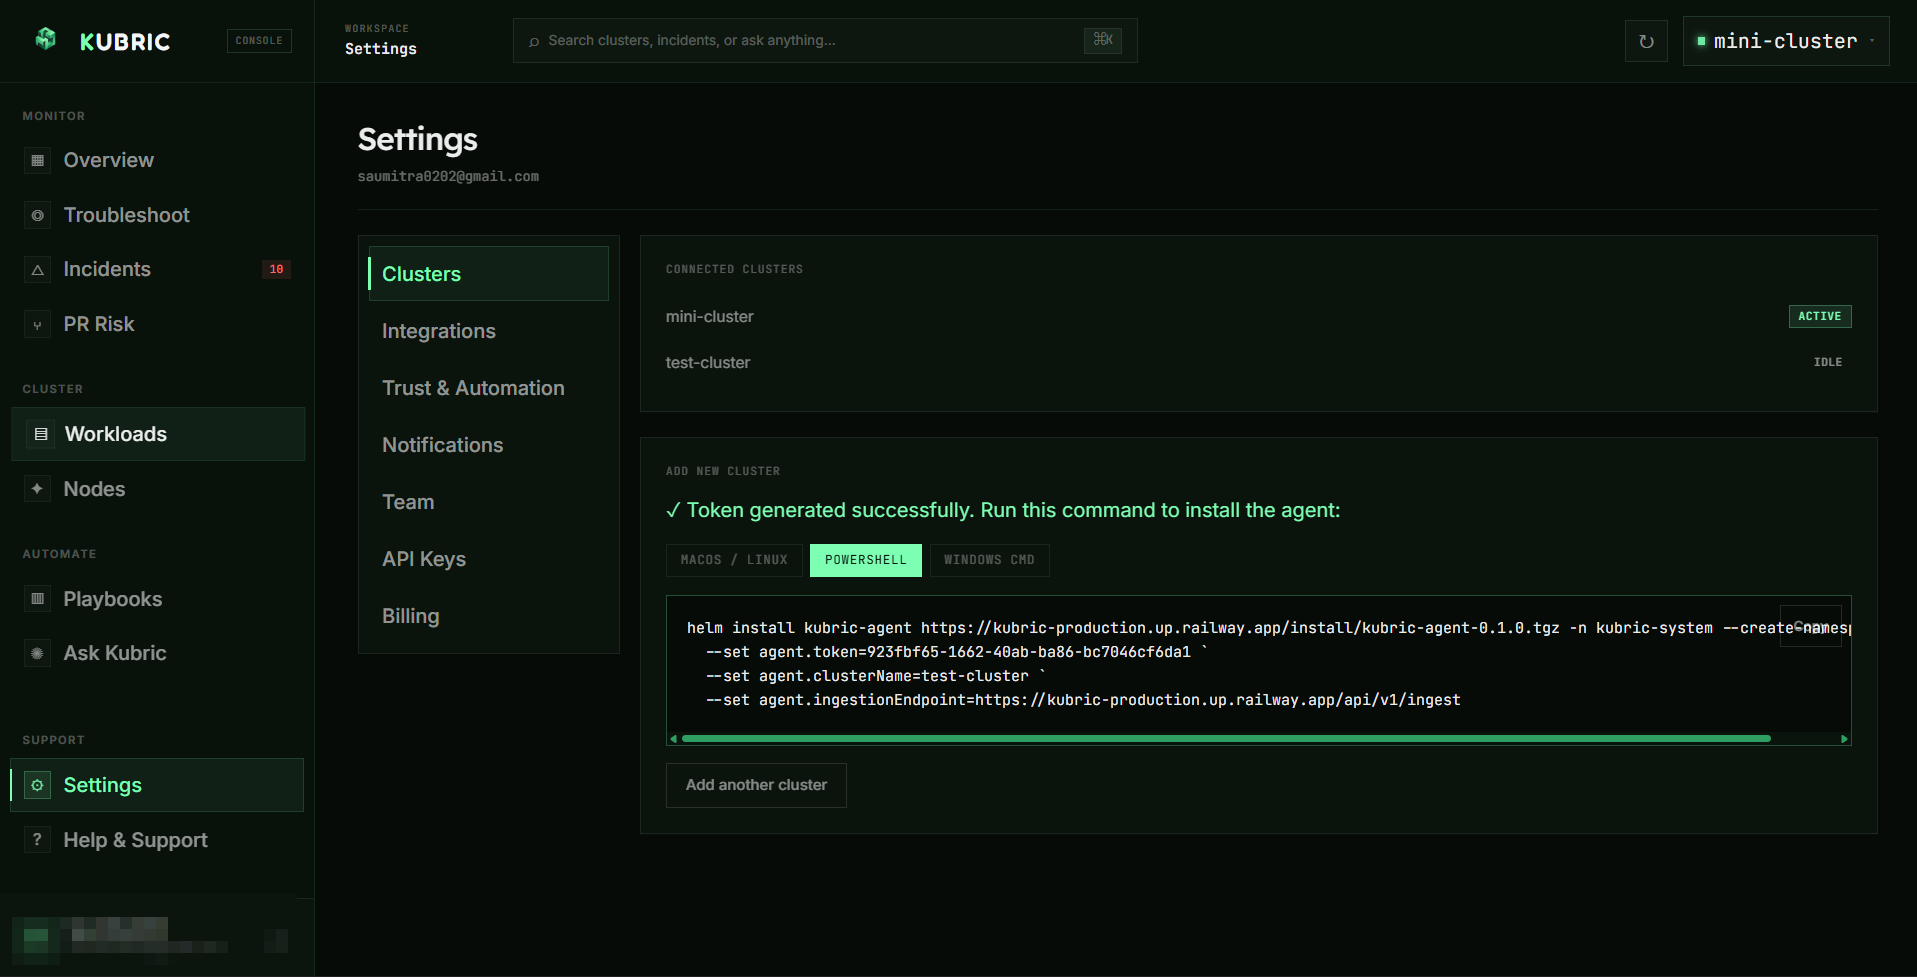
Task: Open Help & Support page
Action: click(x=158, y=840)
